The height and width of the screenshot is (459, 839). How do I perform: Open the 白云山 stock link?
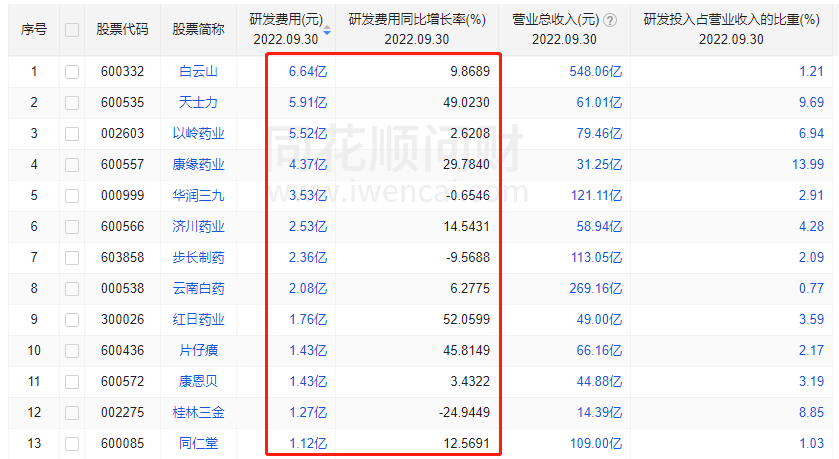pos(198,72)
